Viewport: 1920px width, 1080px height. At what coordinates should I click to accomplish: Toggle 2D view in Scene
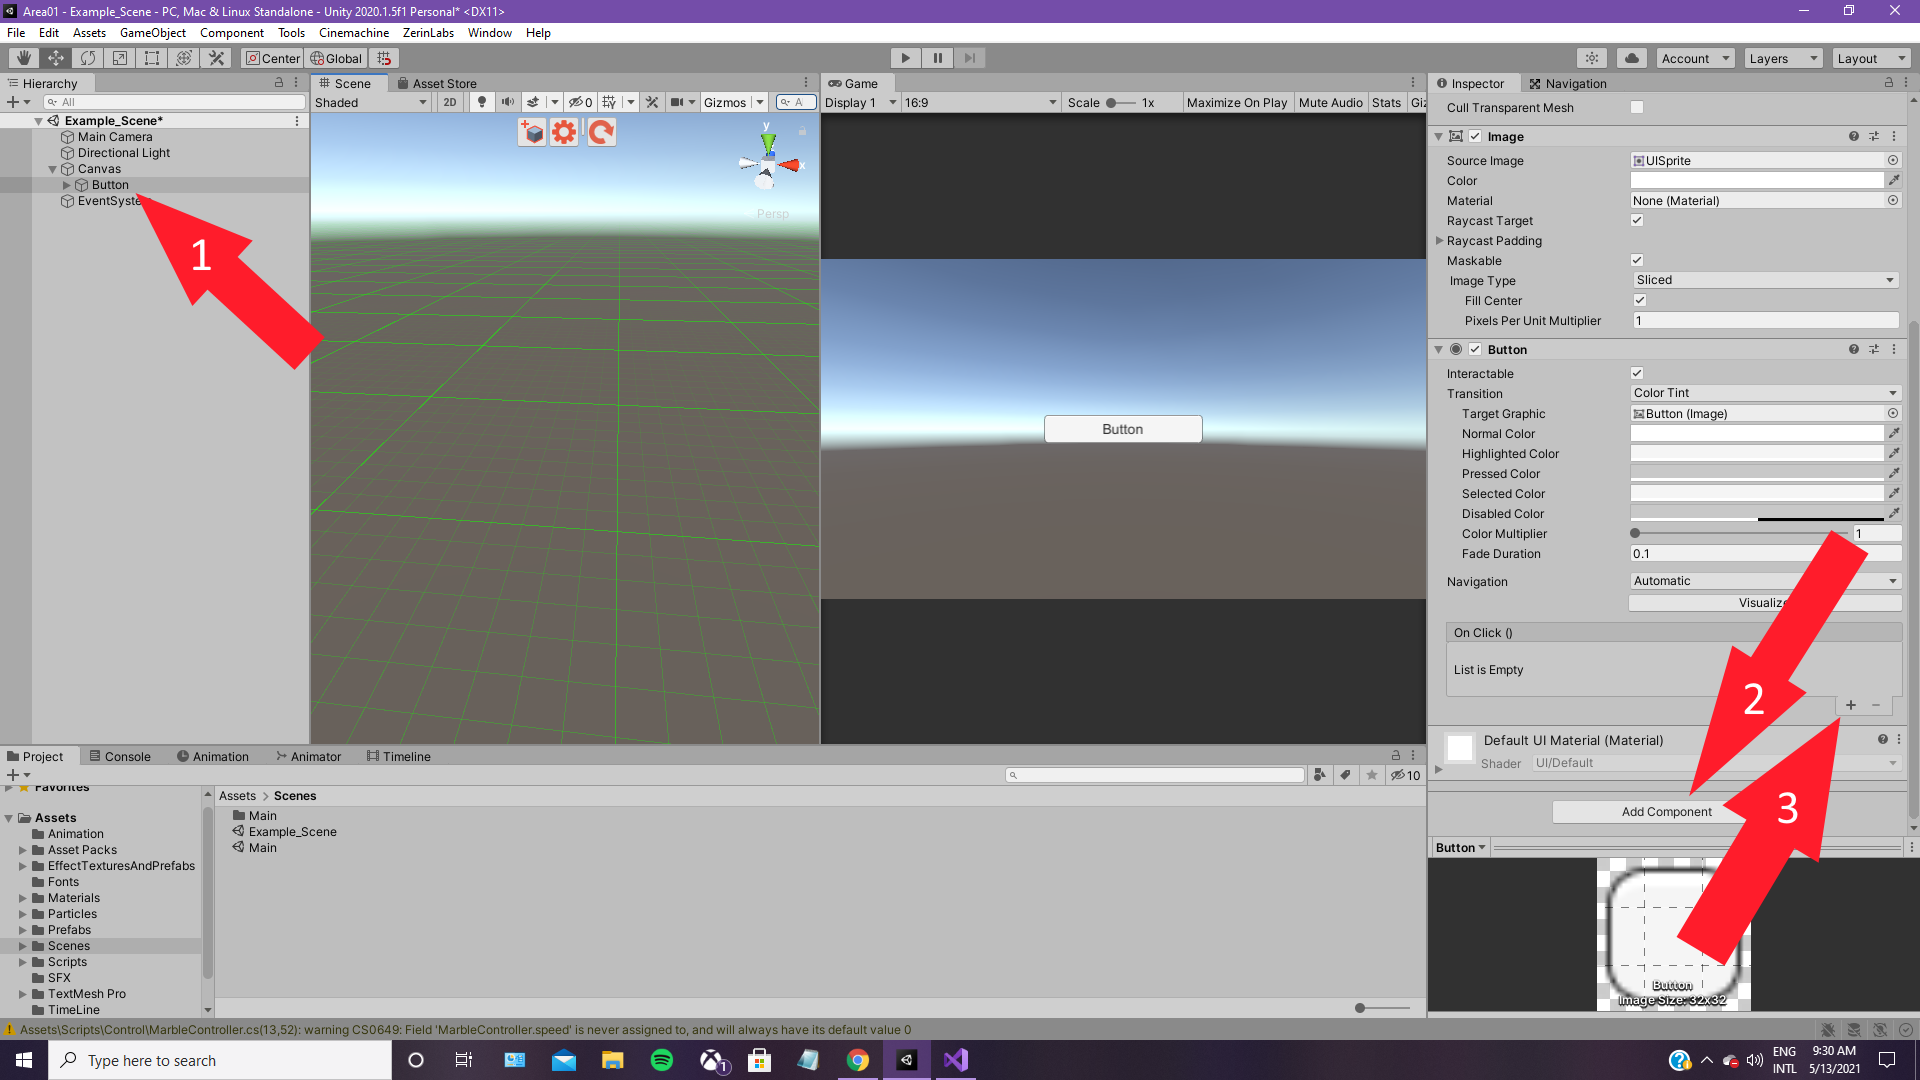pos(449,102)
